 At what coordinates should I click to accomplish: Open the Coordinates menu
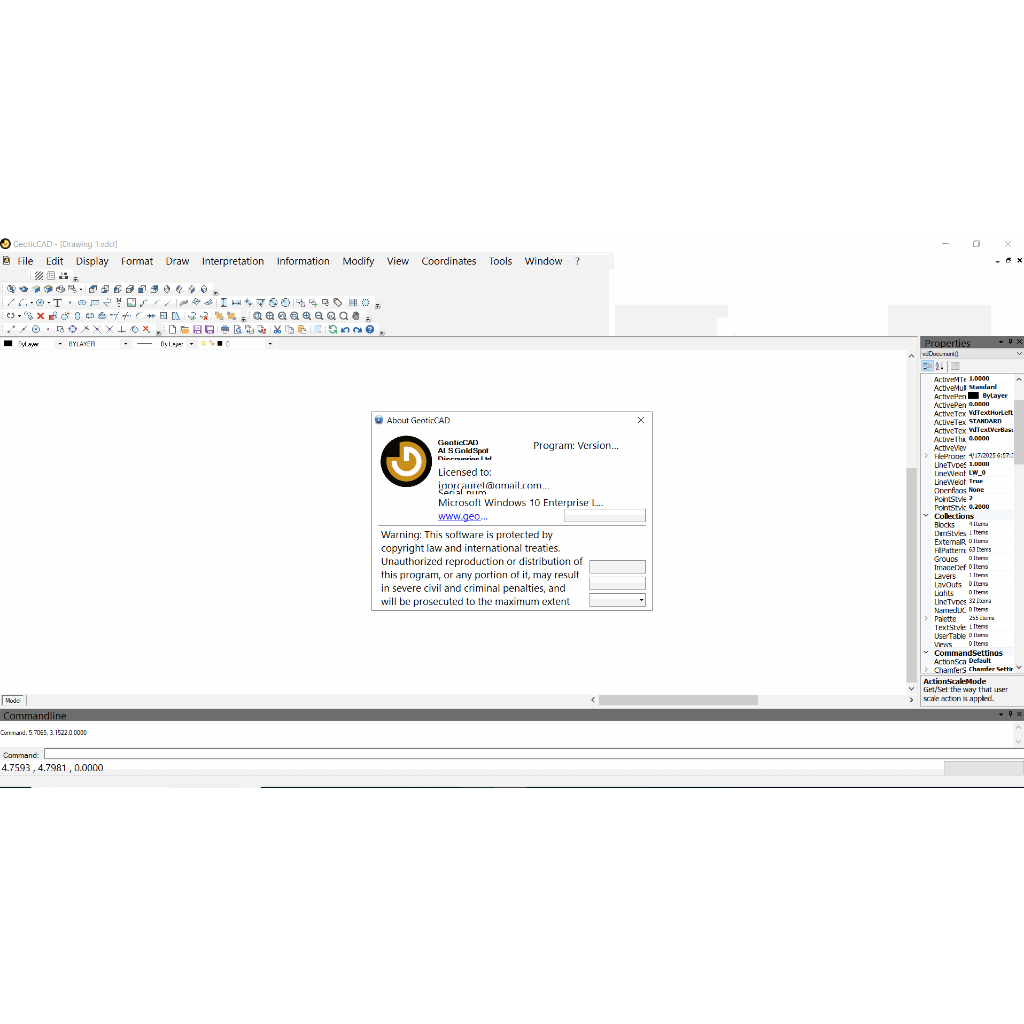[x=449, y=261]
